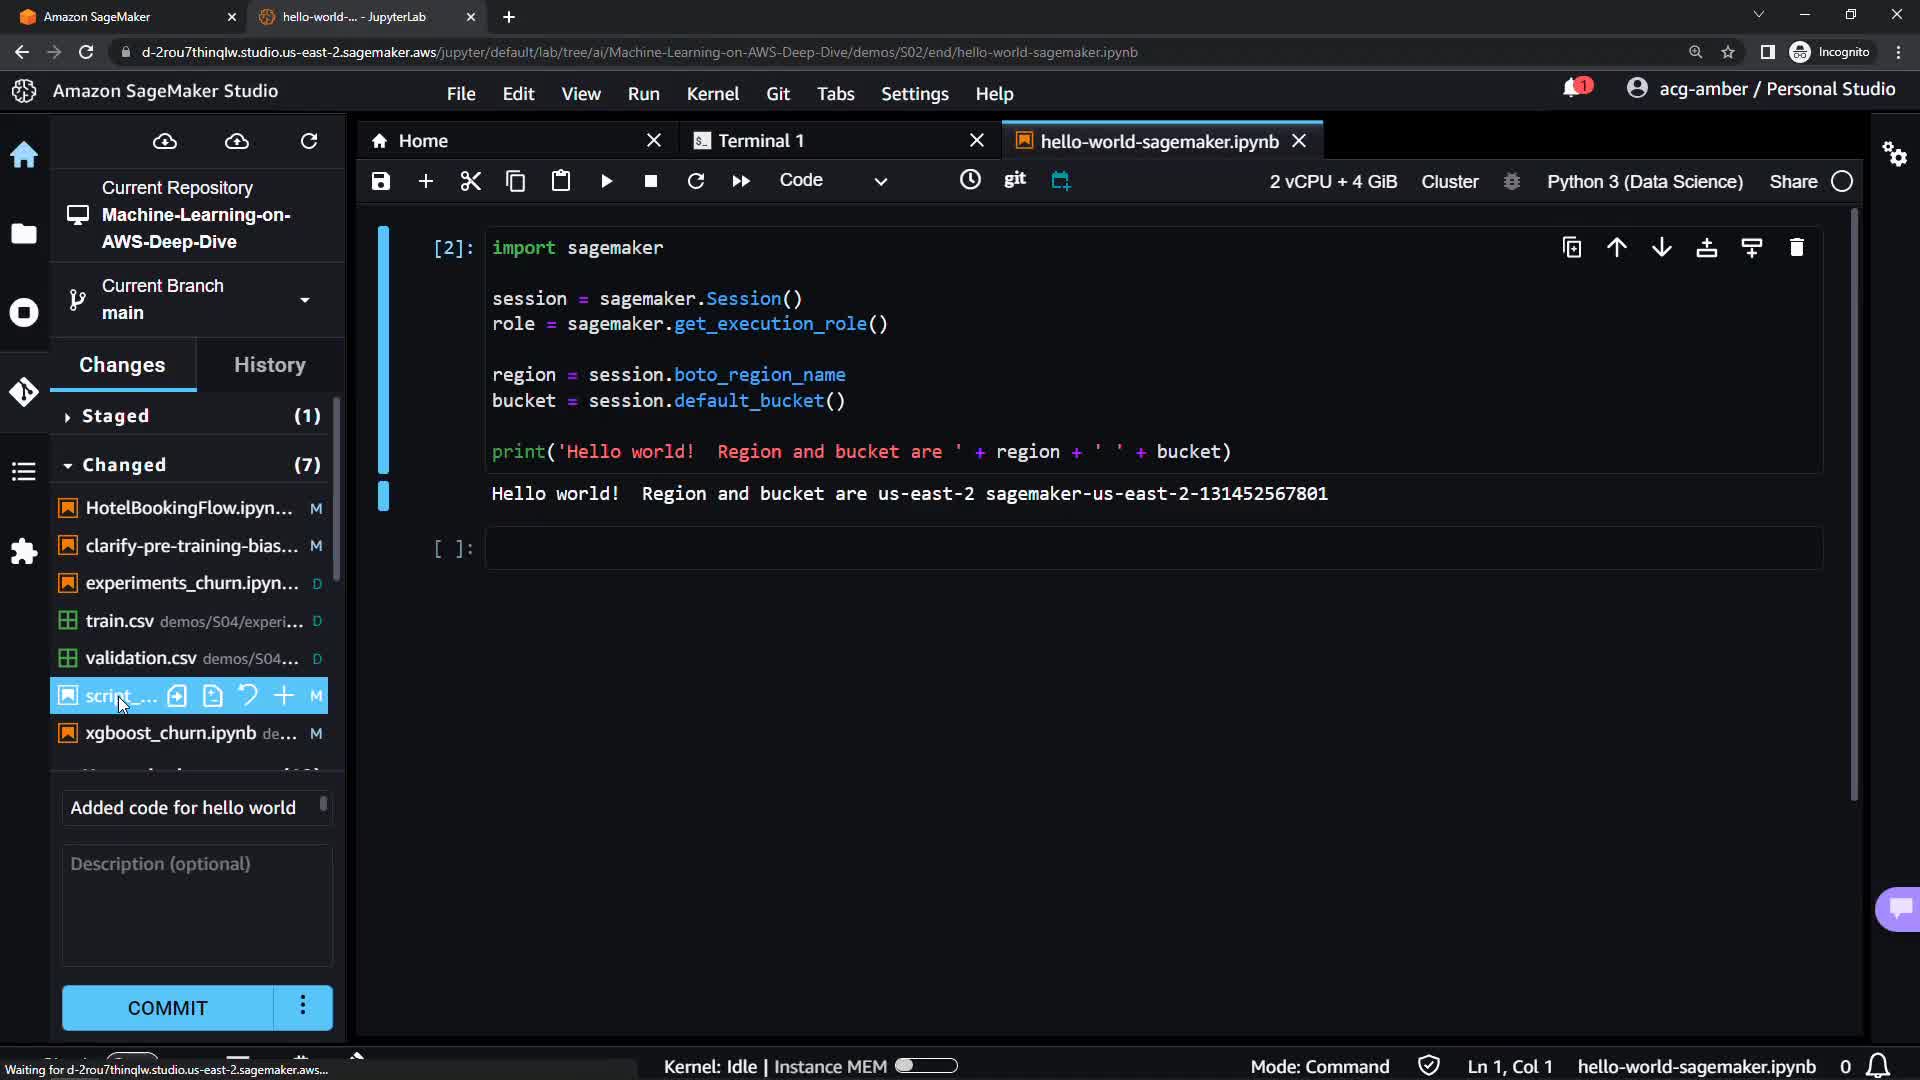Image resolution: width=1920 pixels, height=1080 pixels.
Task: Open the Current Branch main dropdown
Action: tap(304, 299)
